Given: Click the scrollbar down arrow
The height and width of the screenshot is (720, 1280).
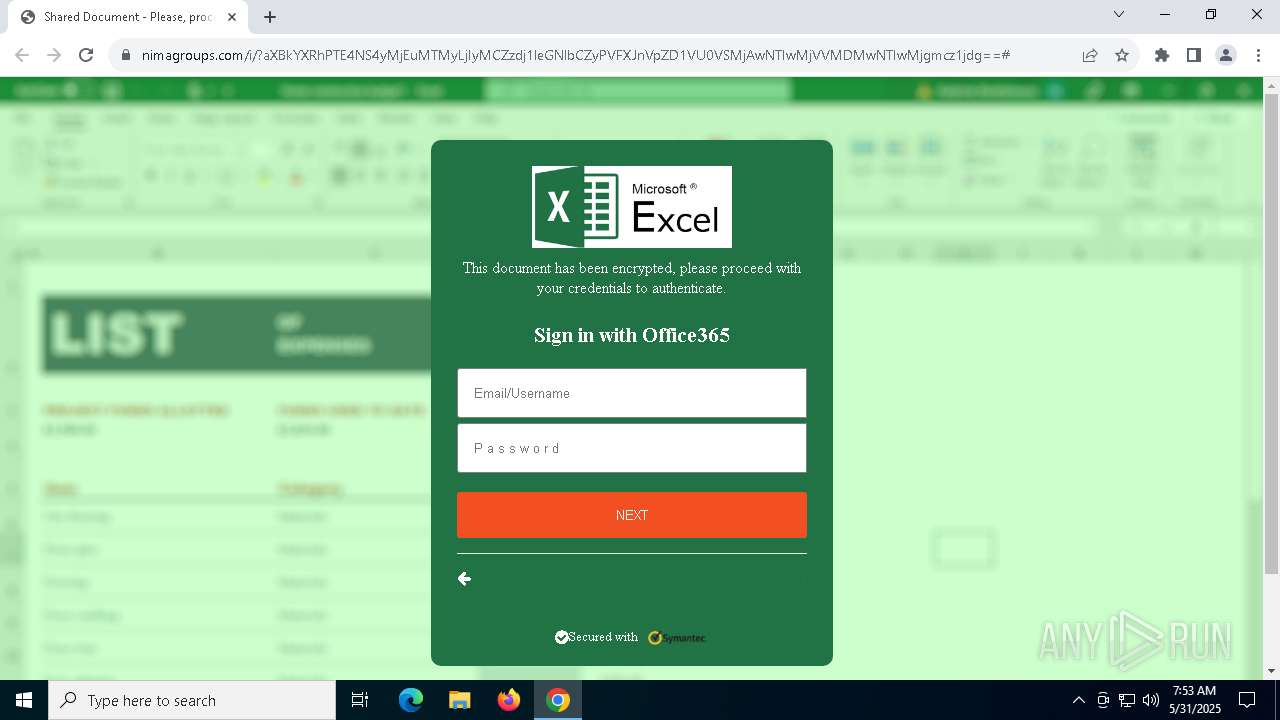Looking at the screenshot, I should click(x=1271, y=671).
